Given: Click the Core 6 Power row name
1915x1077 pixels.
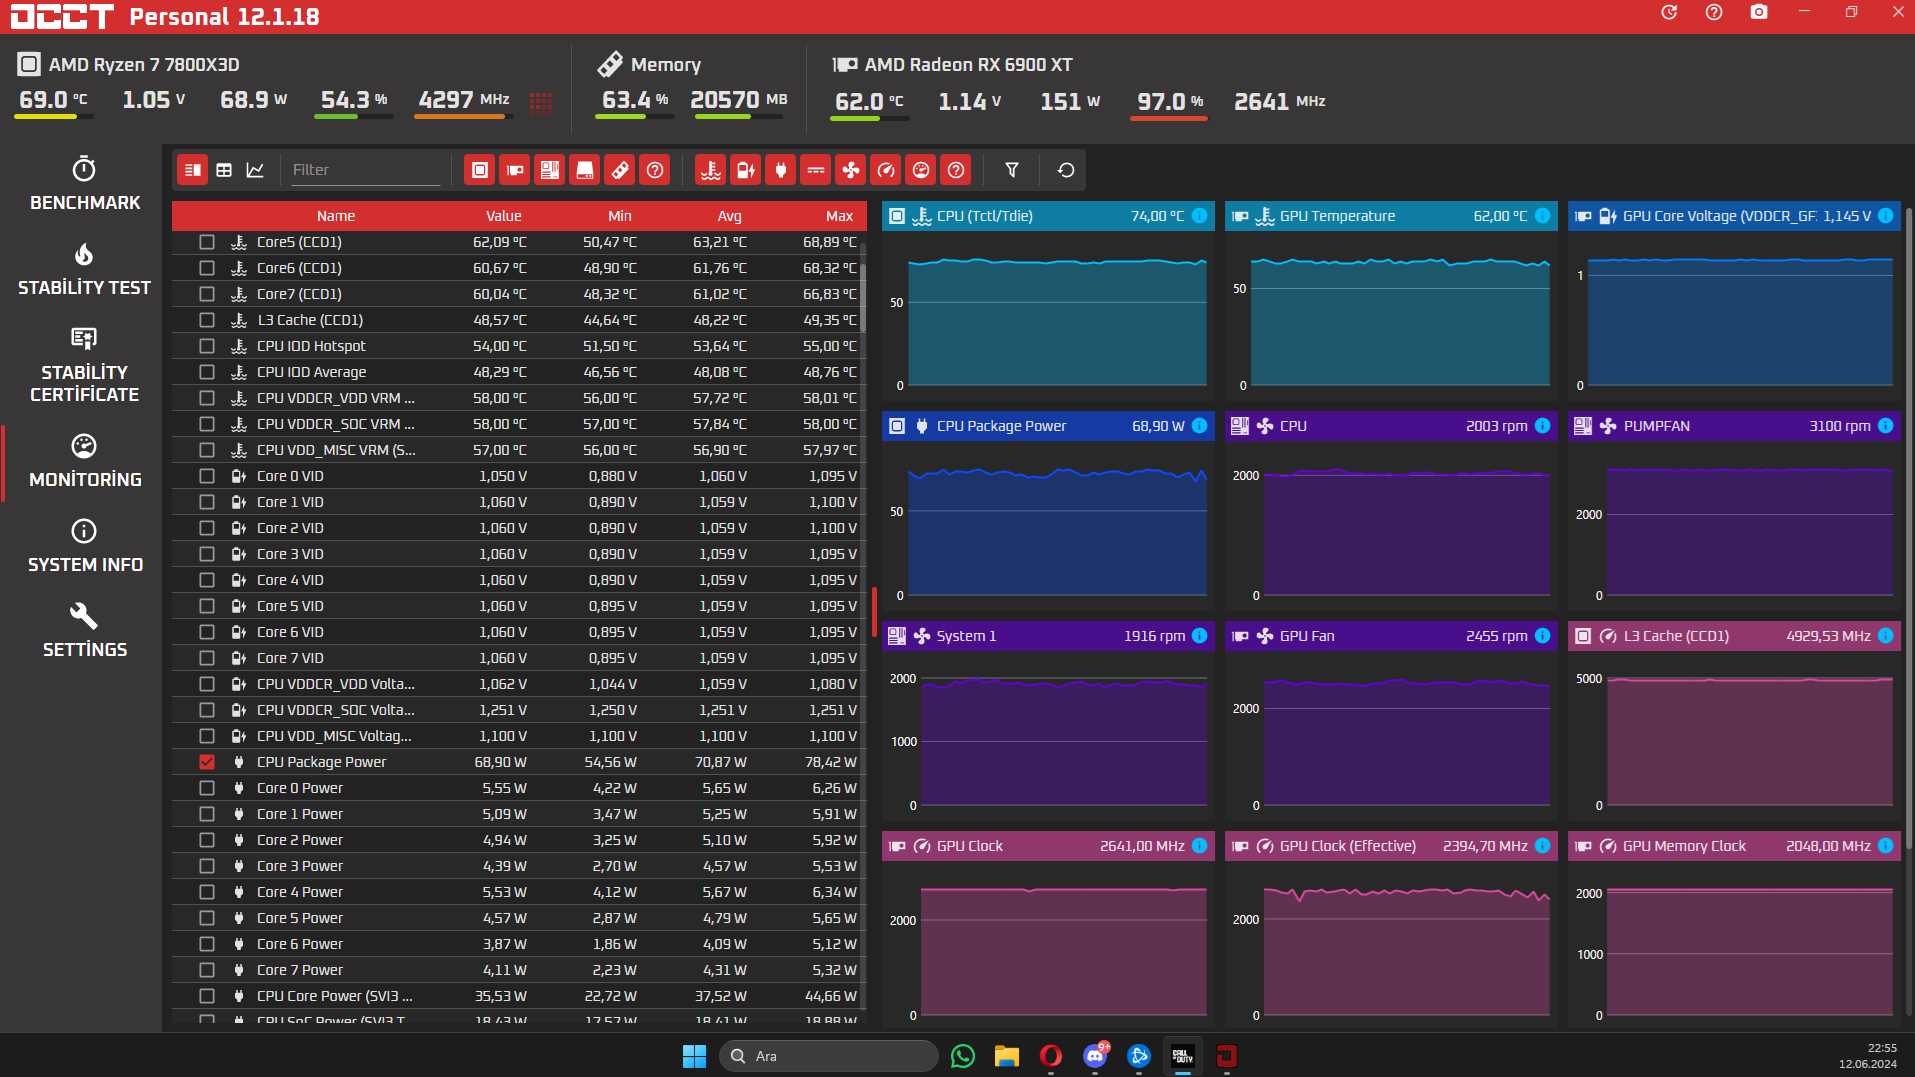Looking at the screenshot, I should (300, 944).
